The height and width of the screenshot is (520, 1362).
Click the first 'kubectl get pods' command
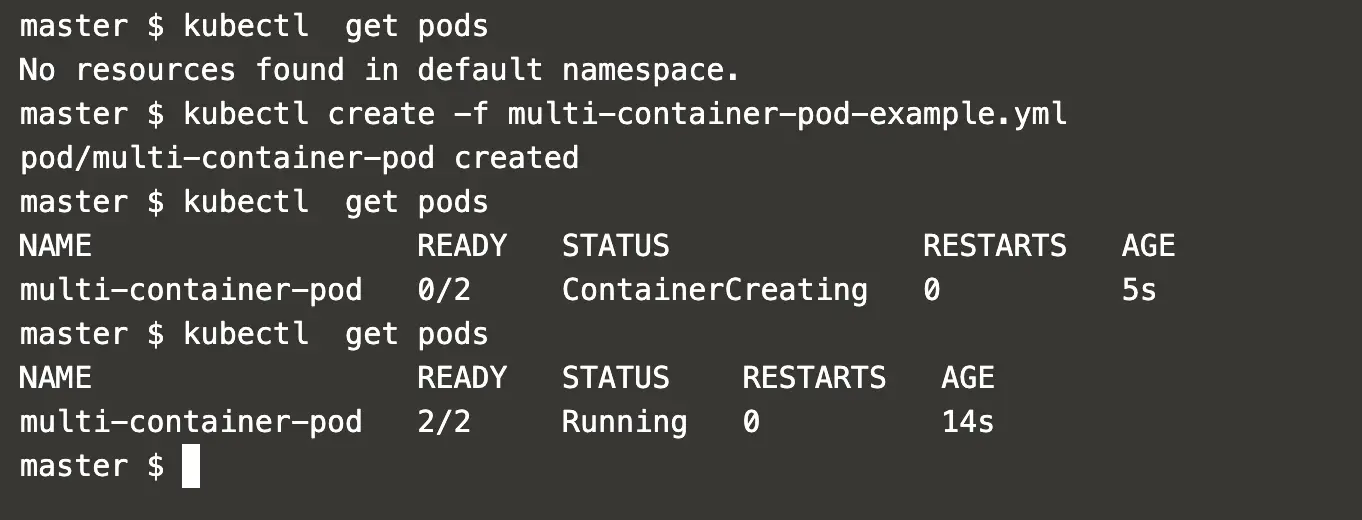pyautogui.click(x=336, y=26)
